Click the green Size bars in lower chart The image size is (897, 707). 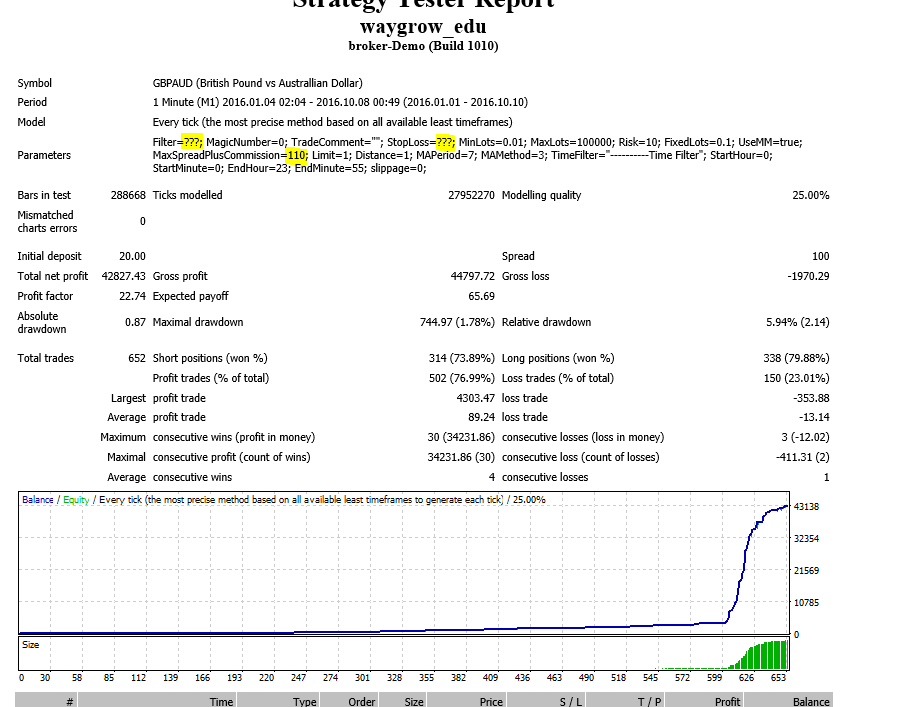765,656
